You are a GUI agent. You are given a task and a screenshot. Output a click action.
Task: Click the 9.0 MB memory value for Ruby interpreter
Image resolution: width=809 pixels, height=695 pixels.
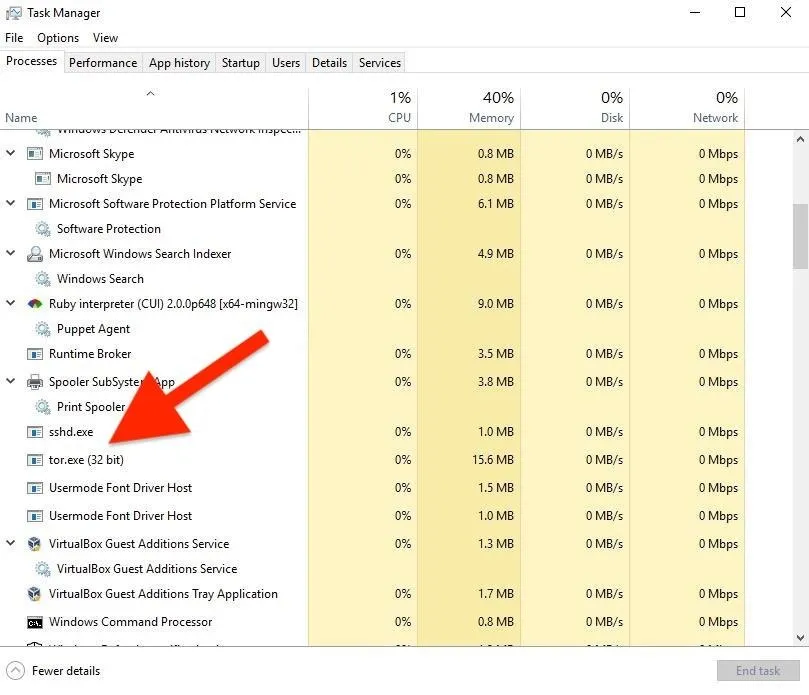point(496,304)
